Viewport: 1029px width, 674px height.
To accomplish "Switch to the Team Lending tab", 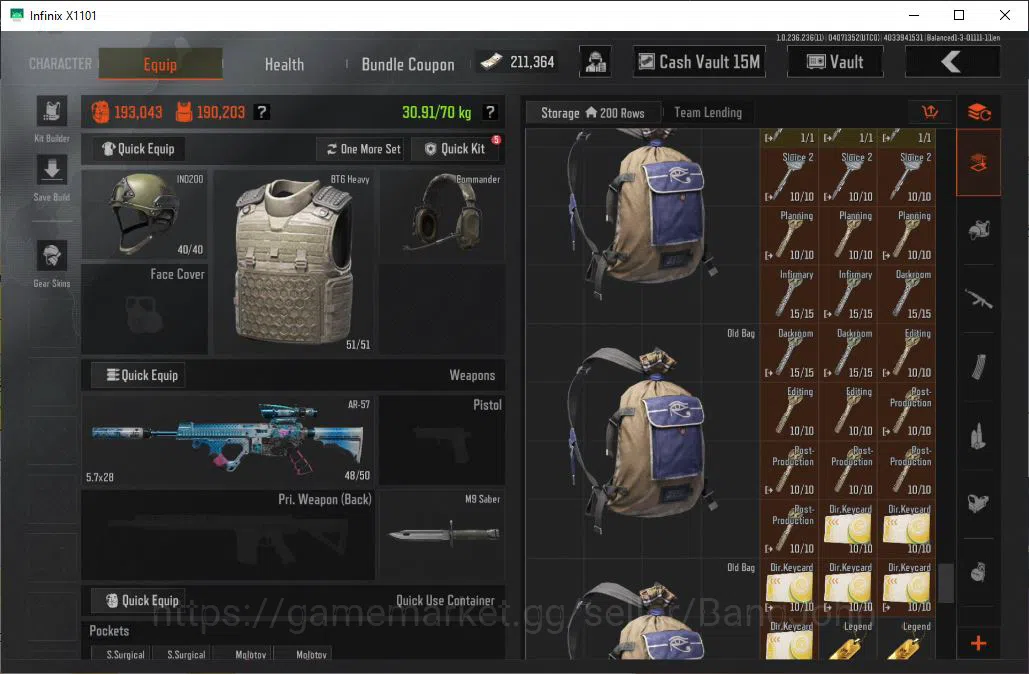I will tap(708, 113).
